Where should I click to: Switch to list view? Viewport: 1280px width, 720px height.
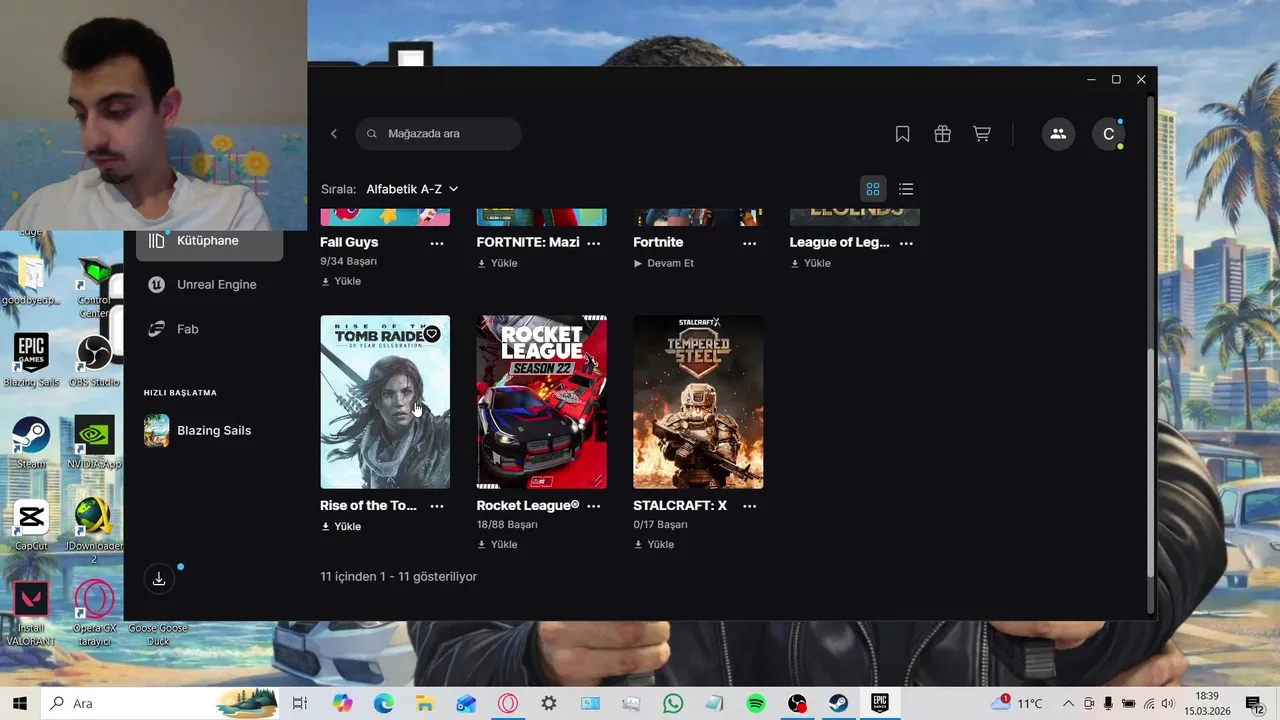click(906, 189)
